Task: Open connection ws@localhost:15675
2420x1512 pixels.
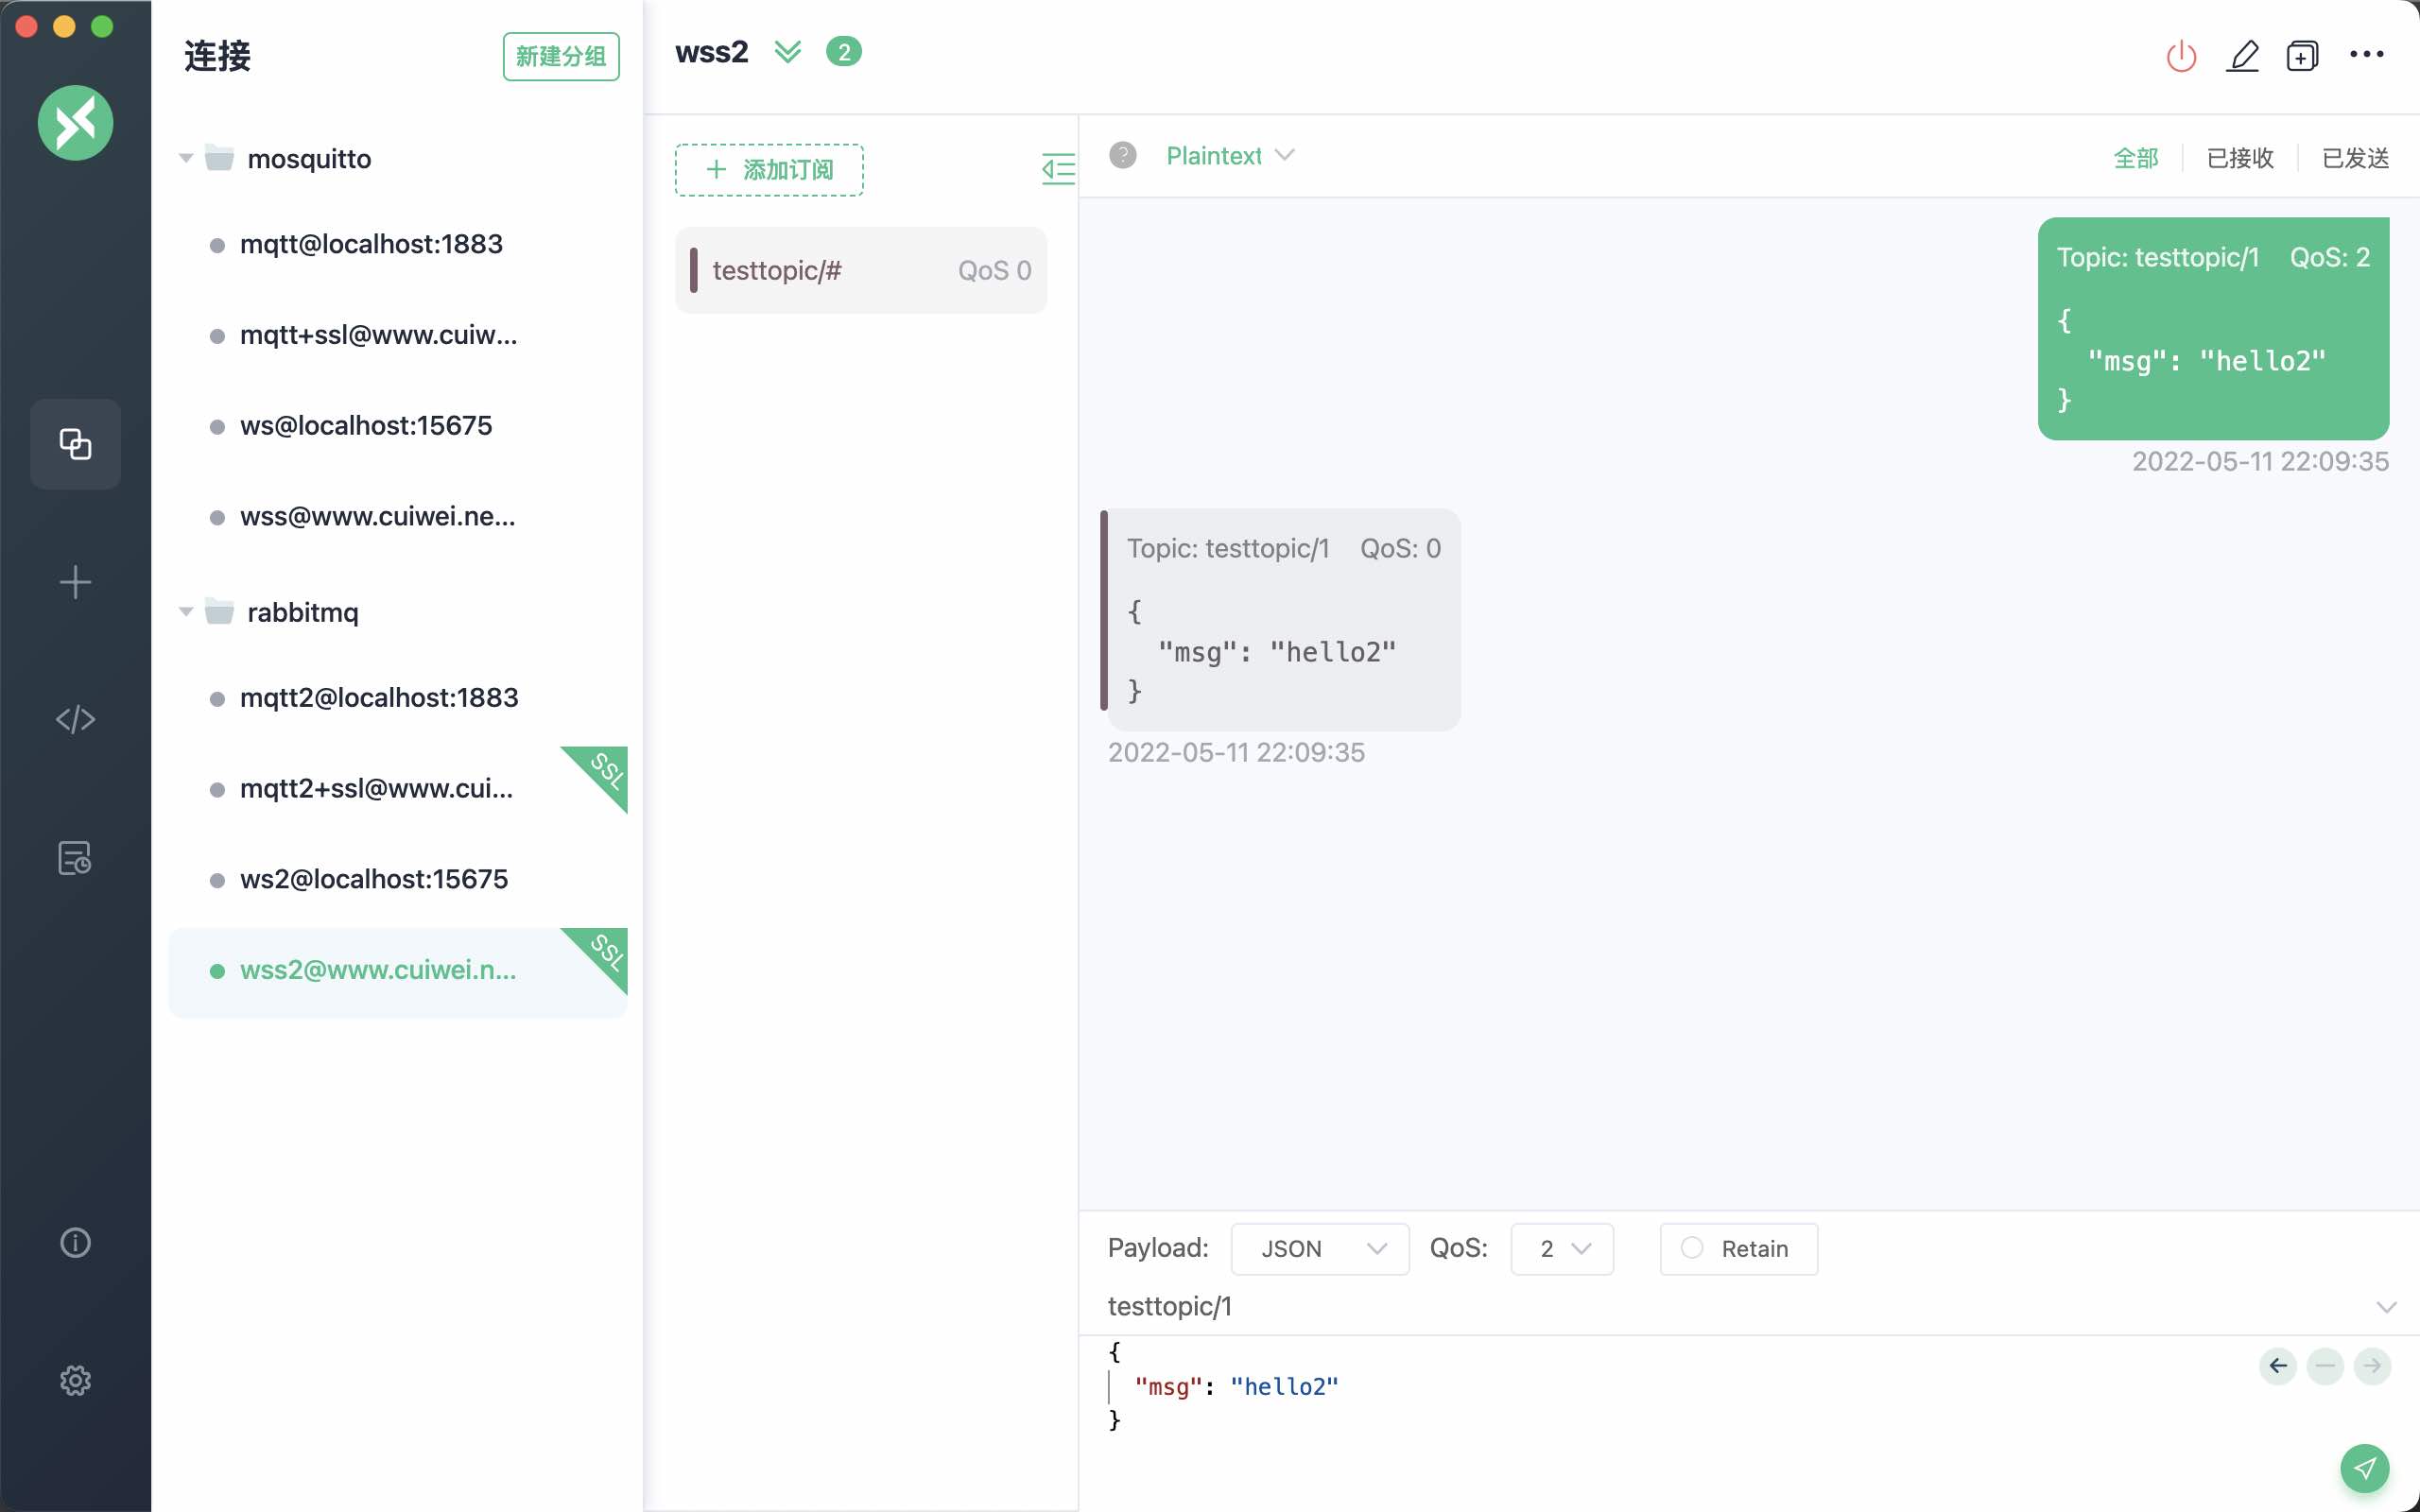Action: [398, 426]
